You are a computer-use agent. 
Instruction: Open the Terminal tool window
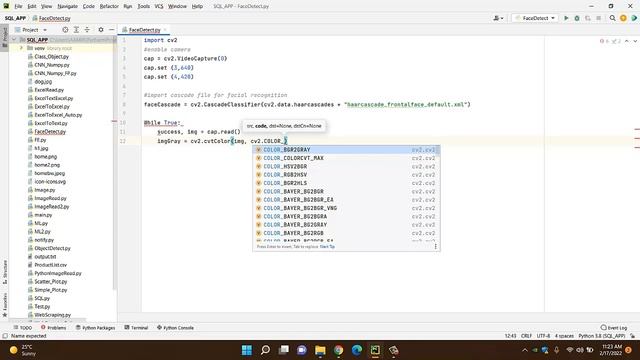tap(136, 327)
